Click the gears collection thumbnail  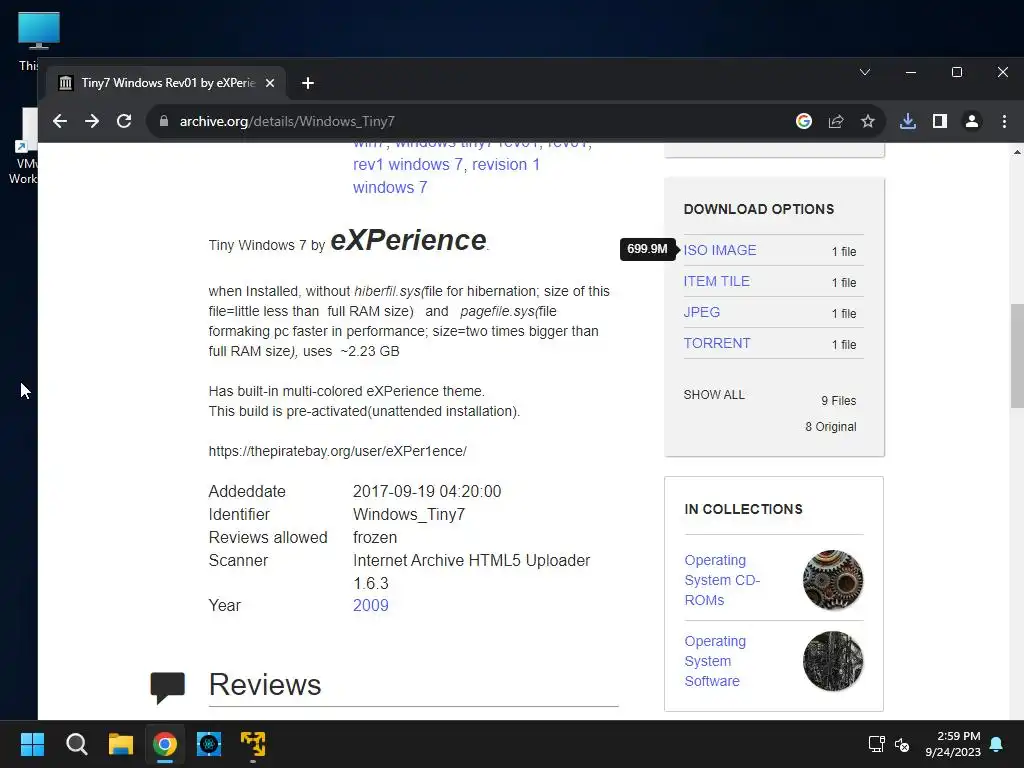(833, 580)
